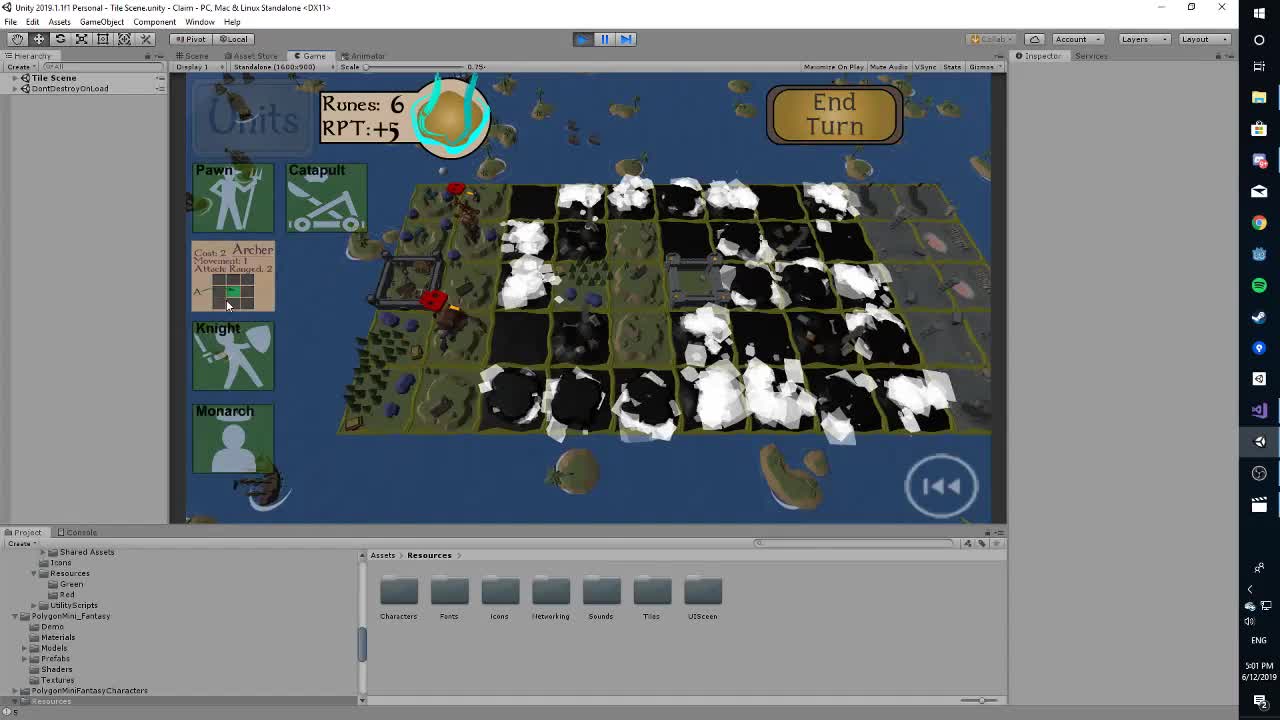
Task: Click Assets in the breadcrumb path
Action: click(382, 555)
